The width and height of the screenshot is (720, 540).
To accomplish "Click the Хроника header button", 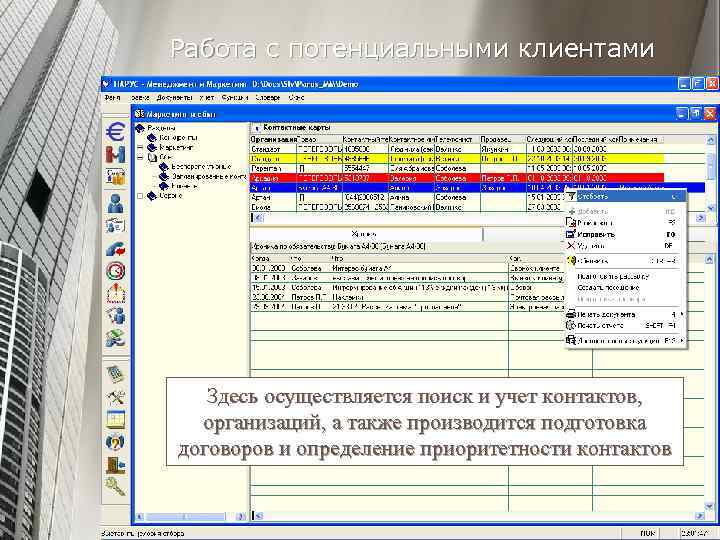I will pos(366,234).
